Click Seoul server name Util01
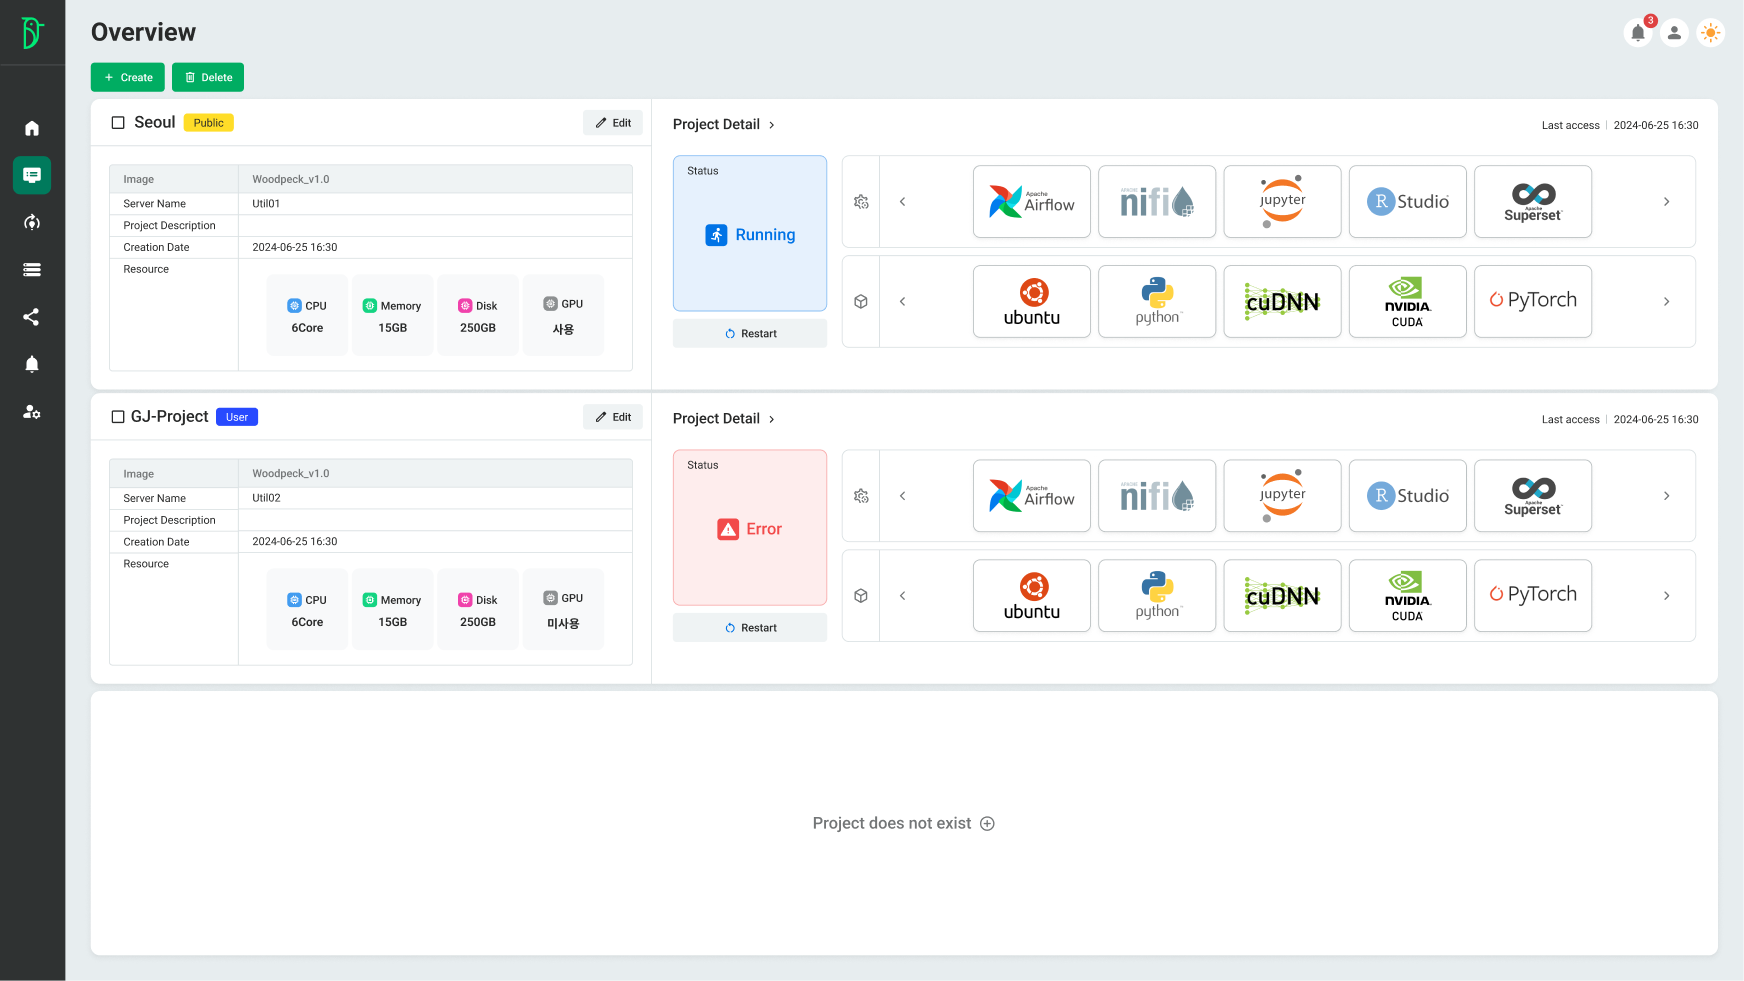The height and width of the screenshot is (981, 1744). (266, 204)
